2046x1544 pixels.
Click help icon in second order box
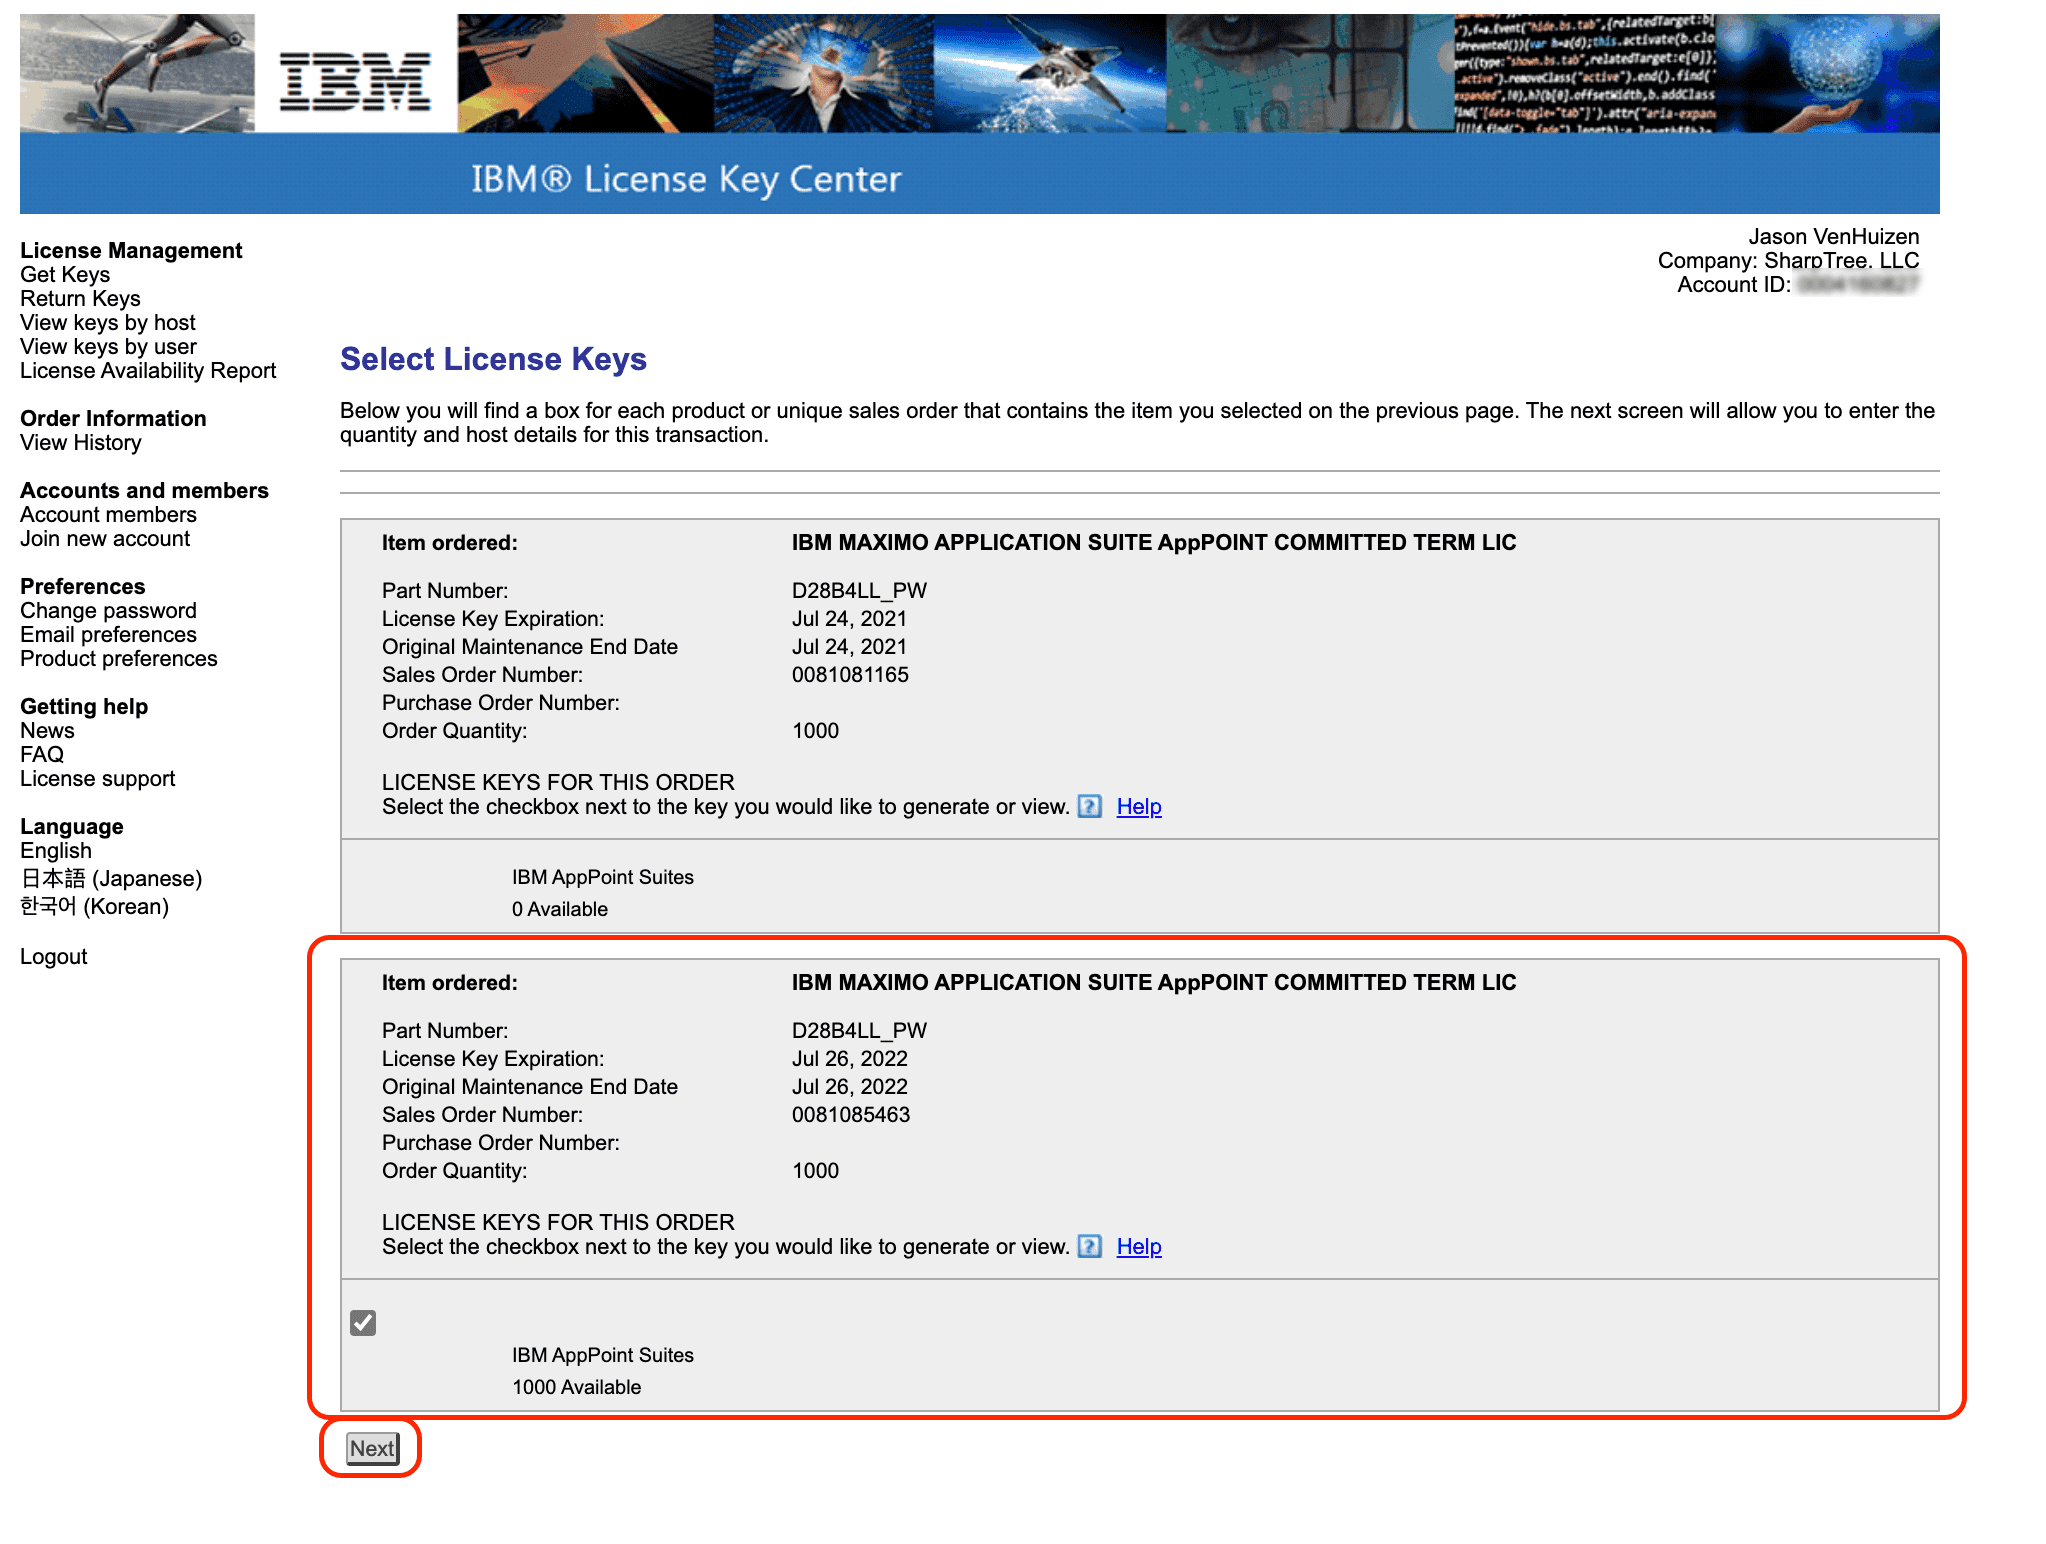pos(1089,1246)
